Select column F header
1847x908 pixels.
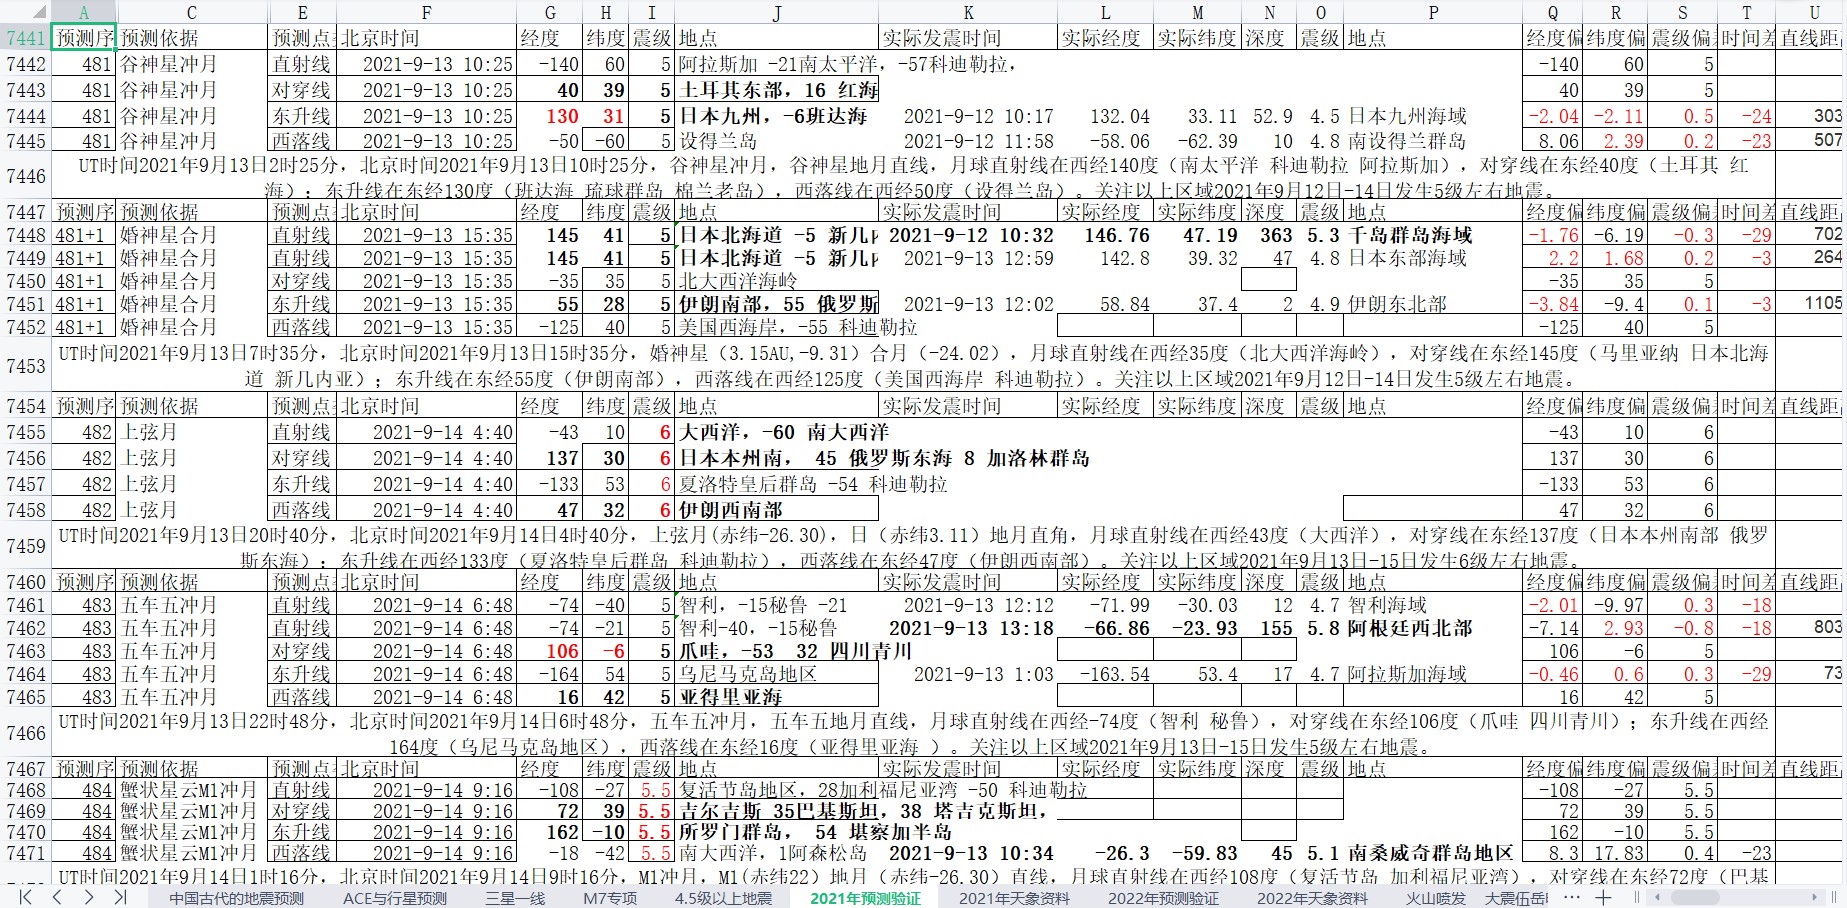pyautogui.click(x=427, y=12)
